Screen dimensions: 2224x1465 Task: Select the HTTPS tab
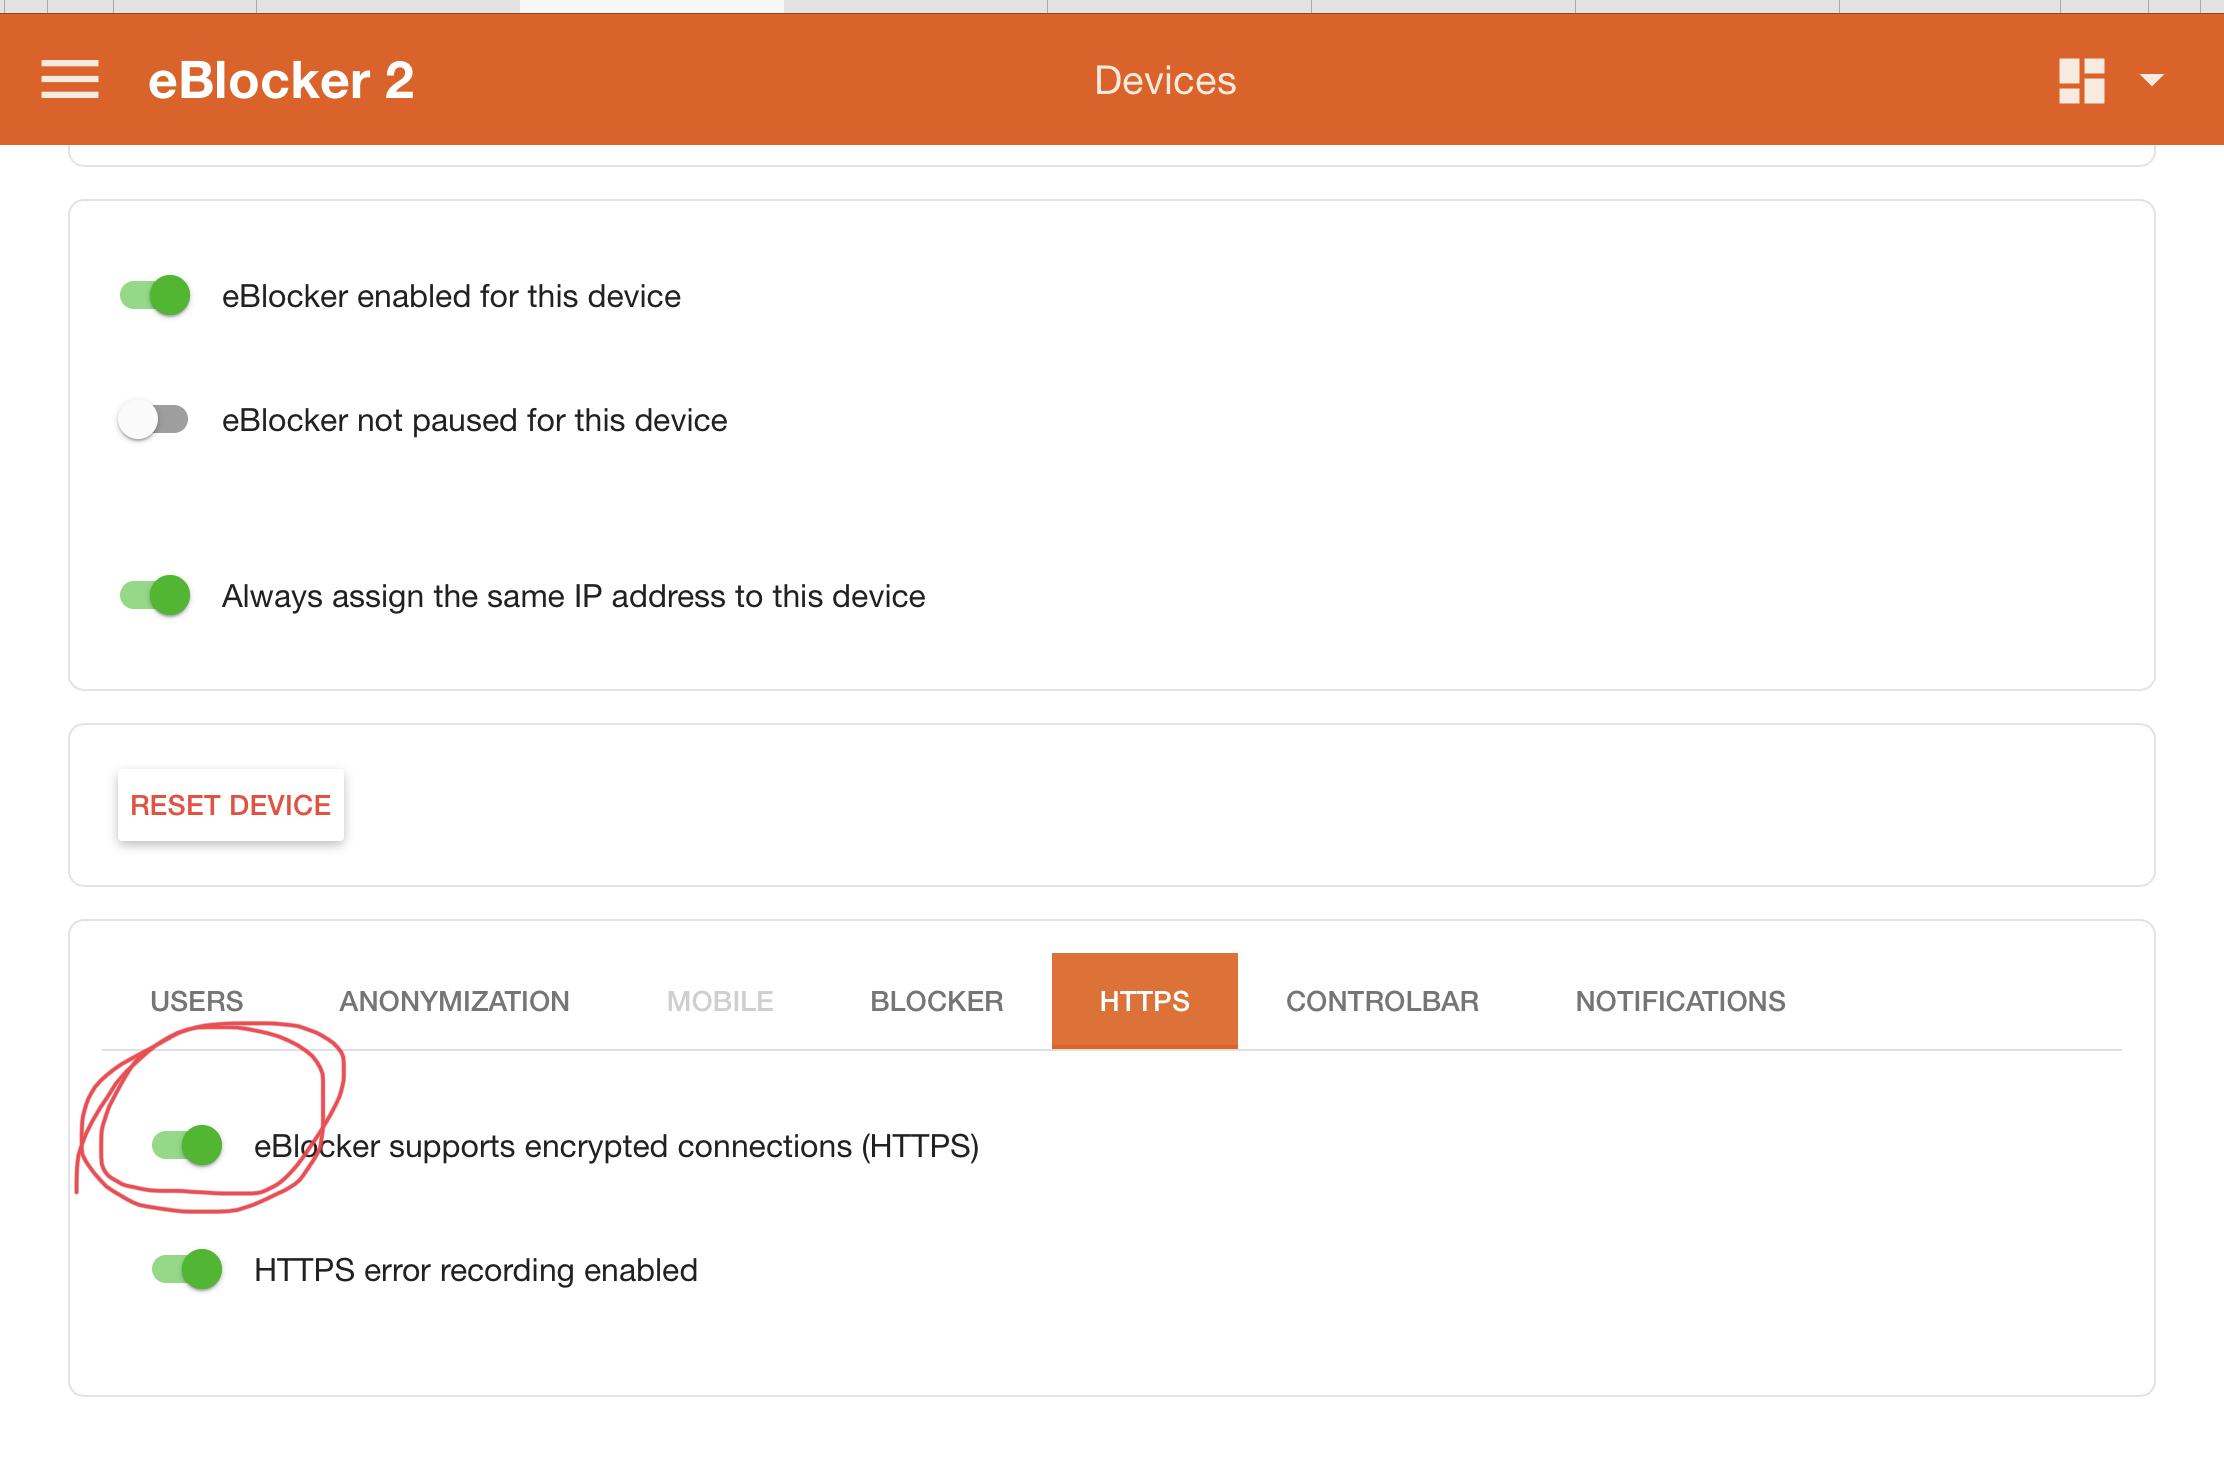1145,1001
